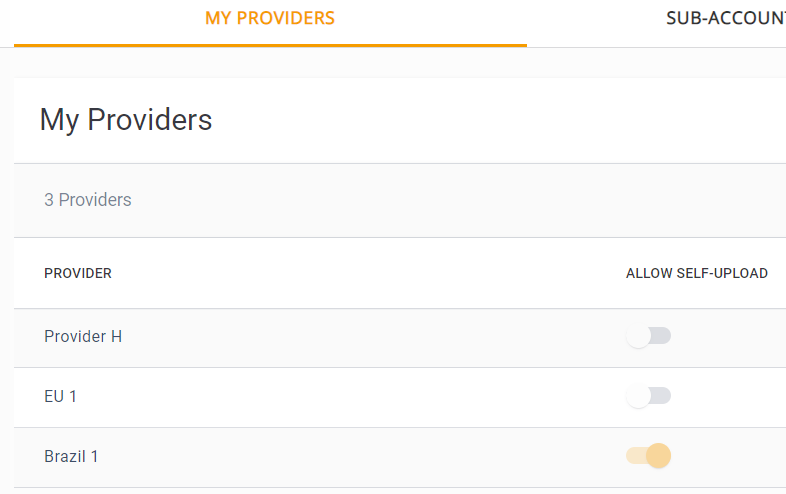
Task: Sort by the Provider column header
Action: point(78,273)
